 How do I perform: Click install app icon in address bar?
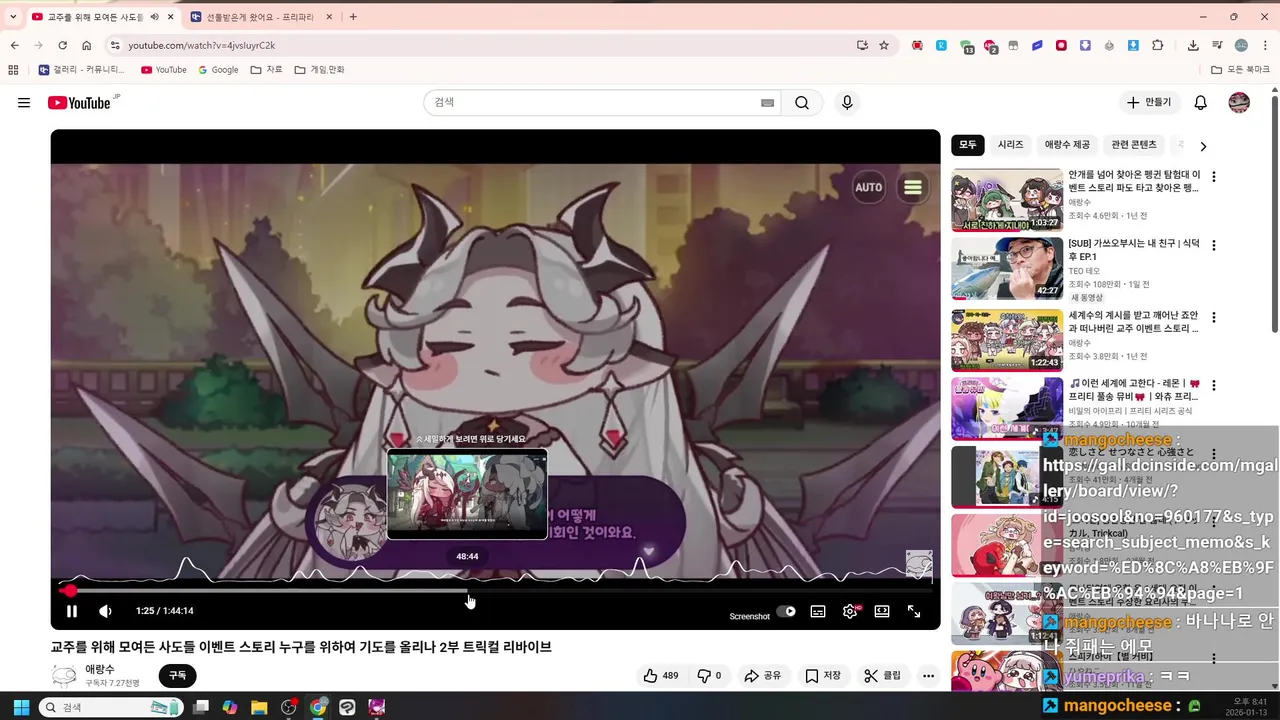point(862,45)
